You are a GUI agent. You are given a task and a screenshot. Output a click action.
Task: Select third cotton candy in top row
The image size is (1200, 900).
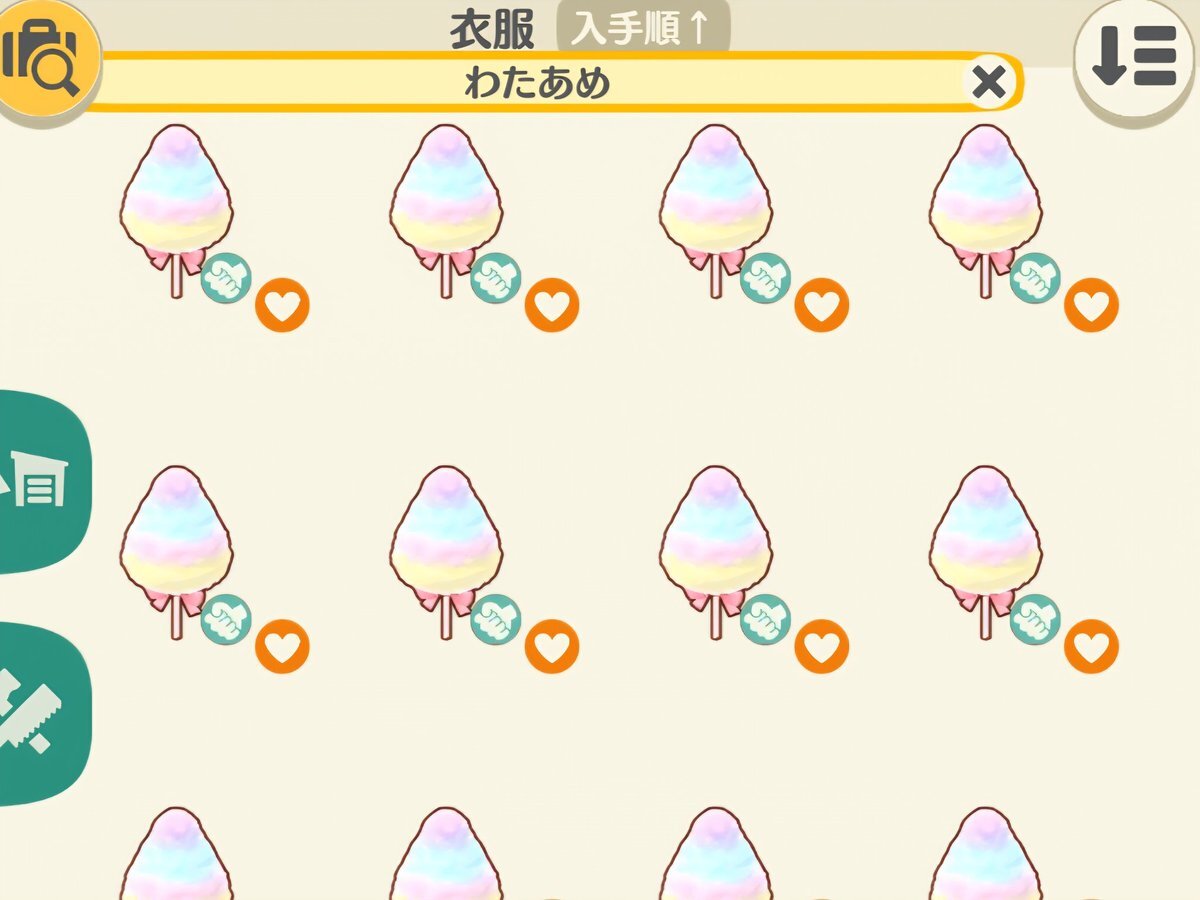coord(716,210)
